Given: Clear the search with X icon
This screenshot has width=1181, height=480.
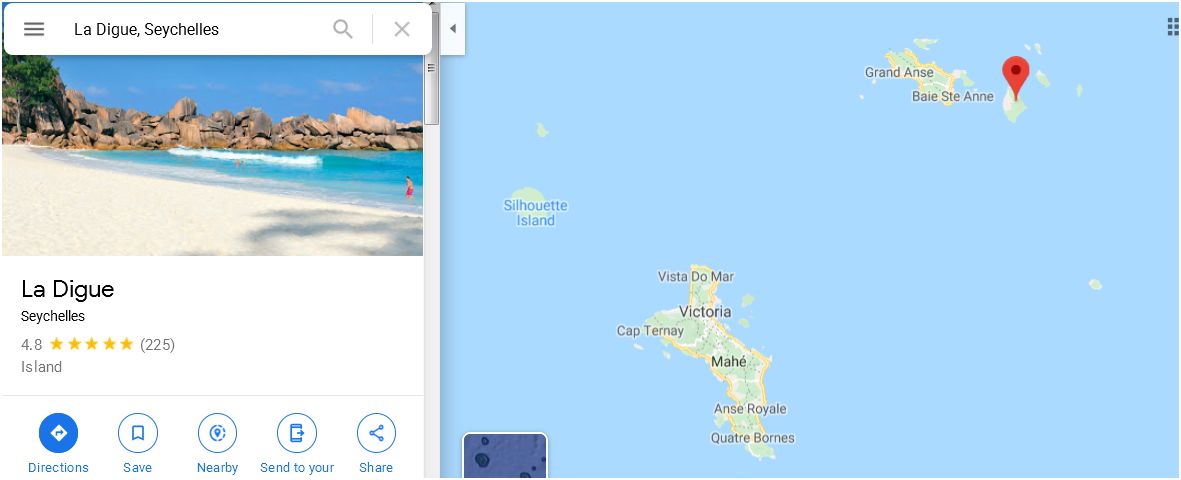Looking at the screenshot, I should coord(402,29).
